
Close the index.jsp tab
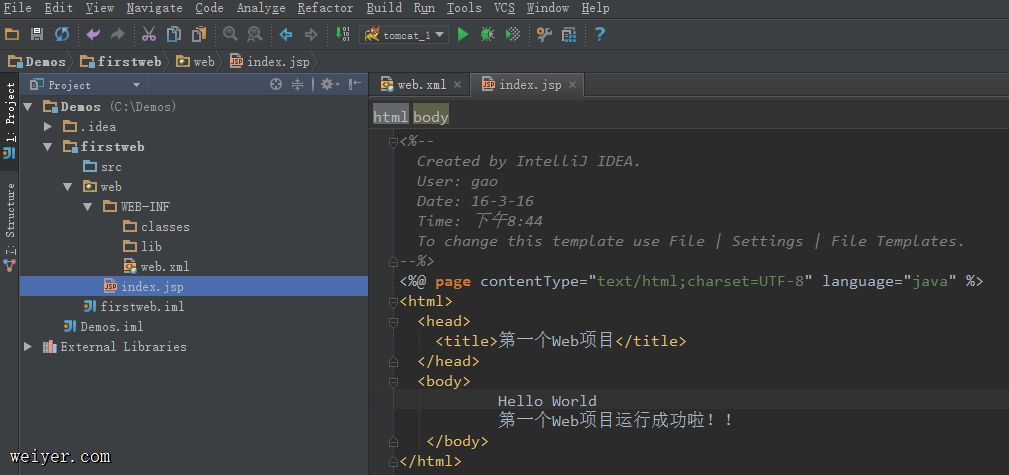(572, 84)
